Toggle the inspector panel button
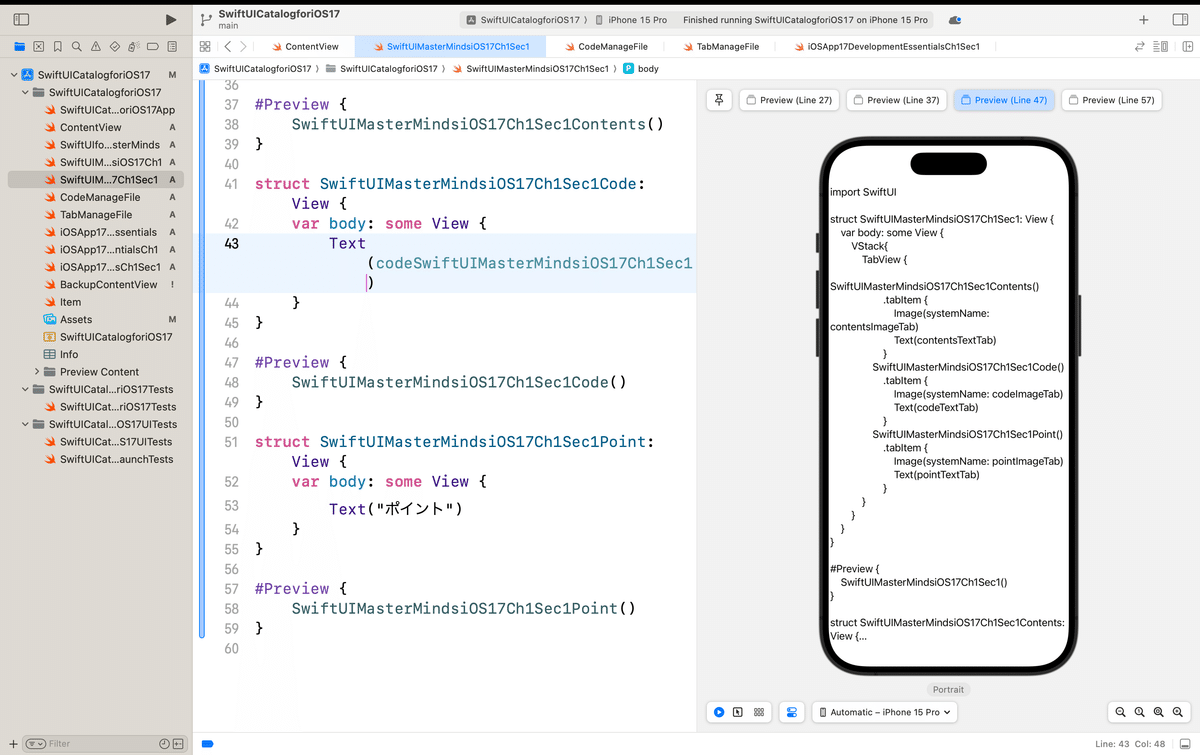 pos(1178,20)
